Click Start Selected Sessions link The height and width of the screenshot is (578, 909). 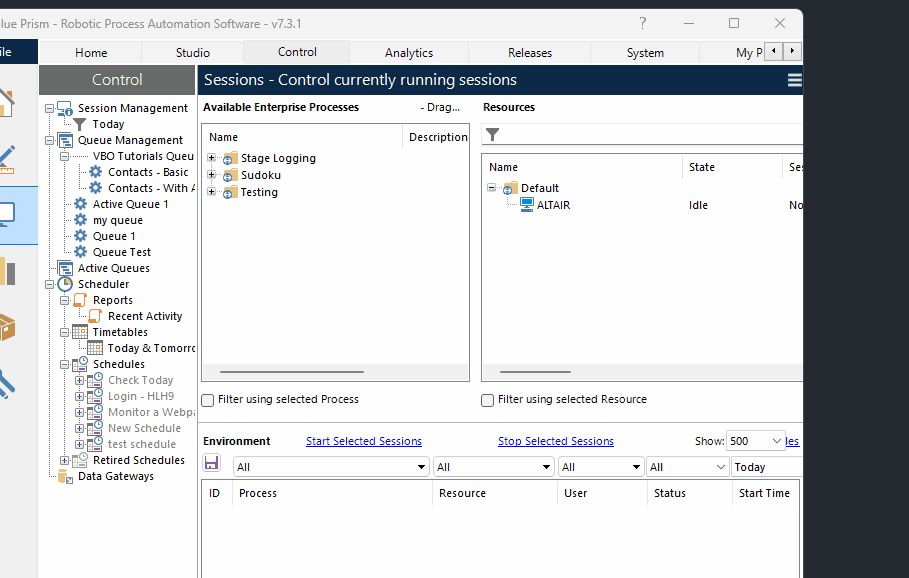[x=364, y=441]
